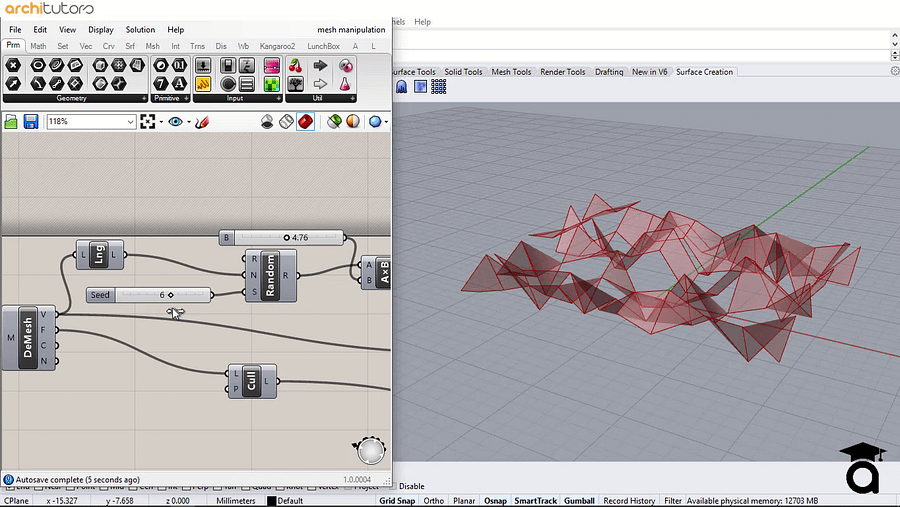Select the pink Gradient input icon

coord(271,65)
